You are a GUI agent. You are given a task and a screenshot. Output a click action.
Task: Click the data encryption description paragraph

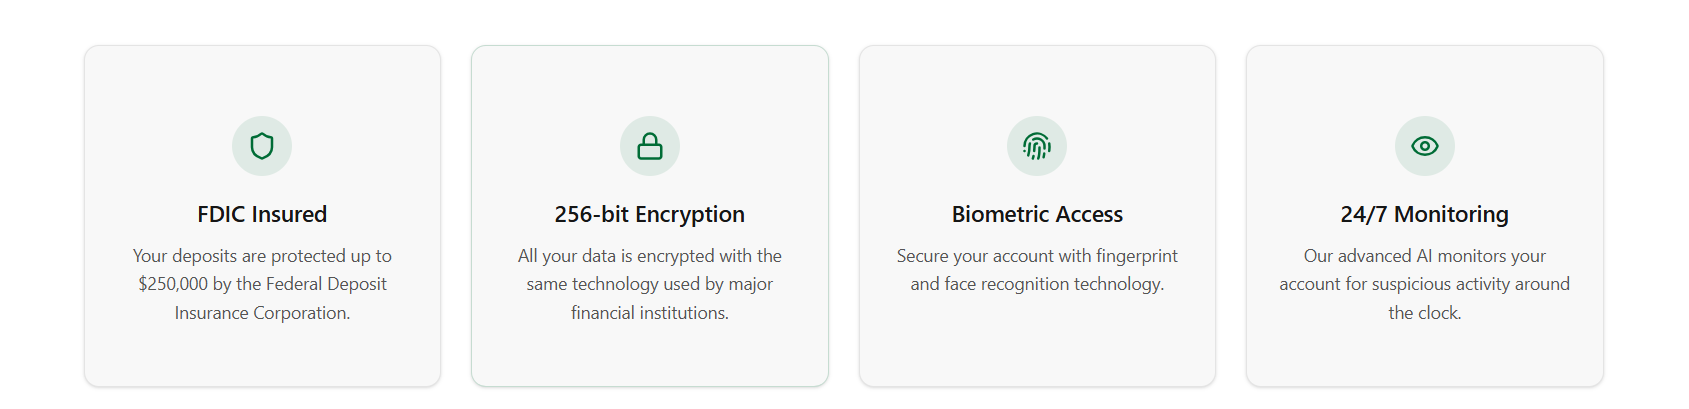[x=650, y=284]
